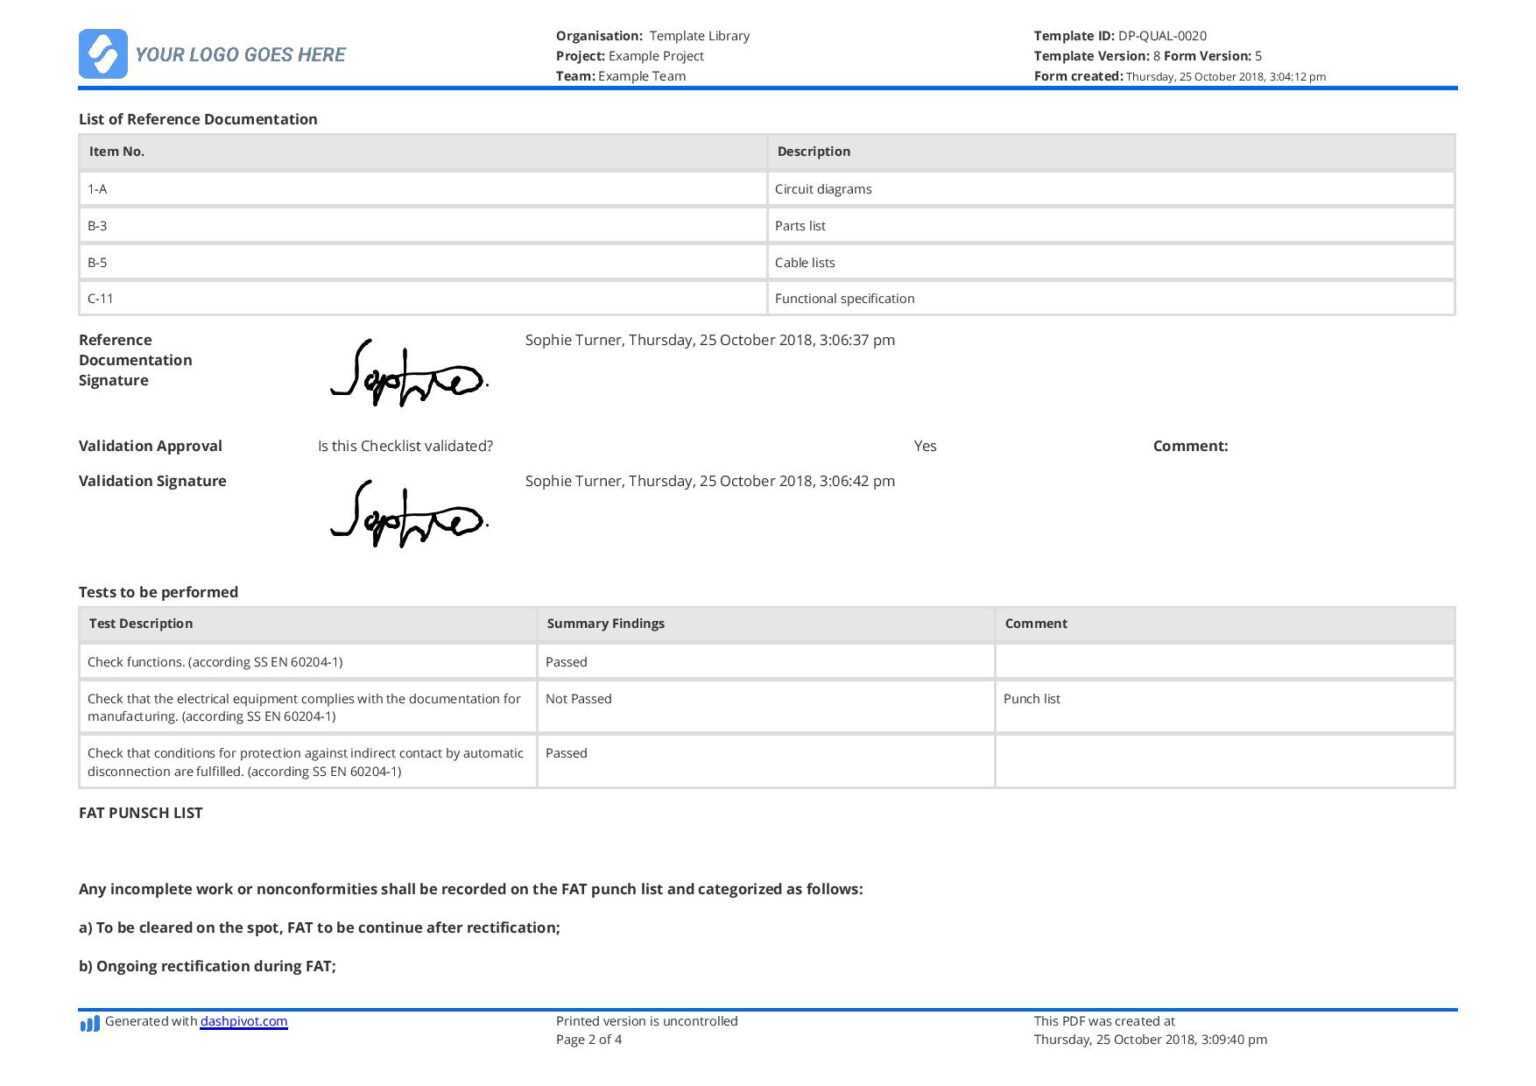Open the Summary Findings column header options
Image resolution: width=1536 pixels, height=1086 pixels.
coord(605,623)
